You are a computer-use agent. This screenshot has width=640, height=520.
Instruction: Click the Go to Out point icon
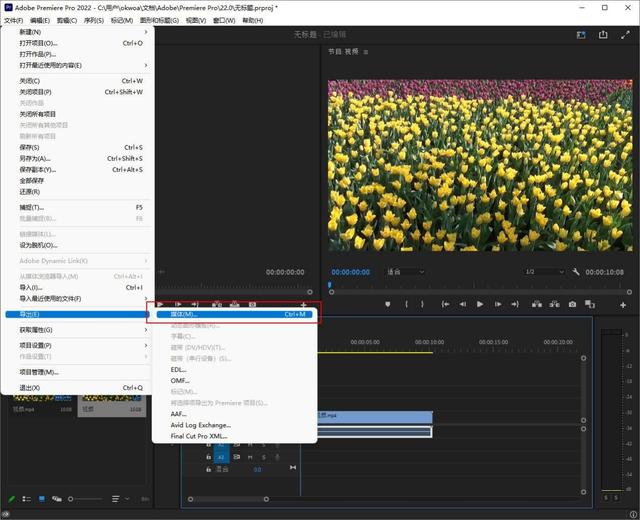tap(517, 304)
